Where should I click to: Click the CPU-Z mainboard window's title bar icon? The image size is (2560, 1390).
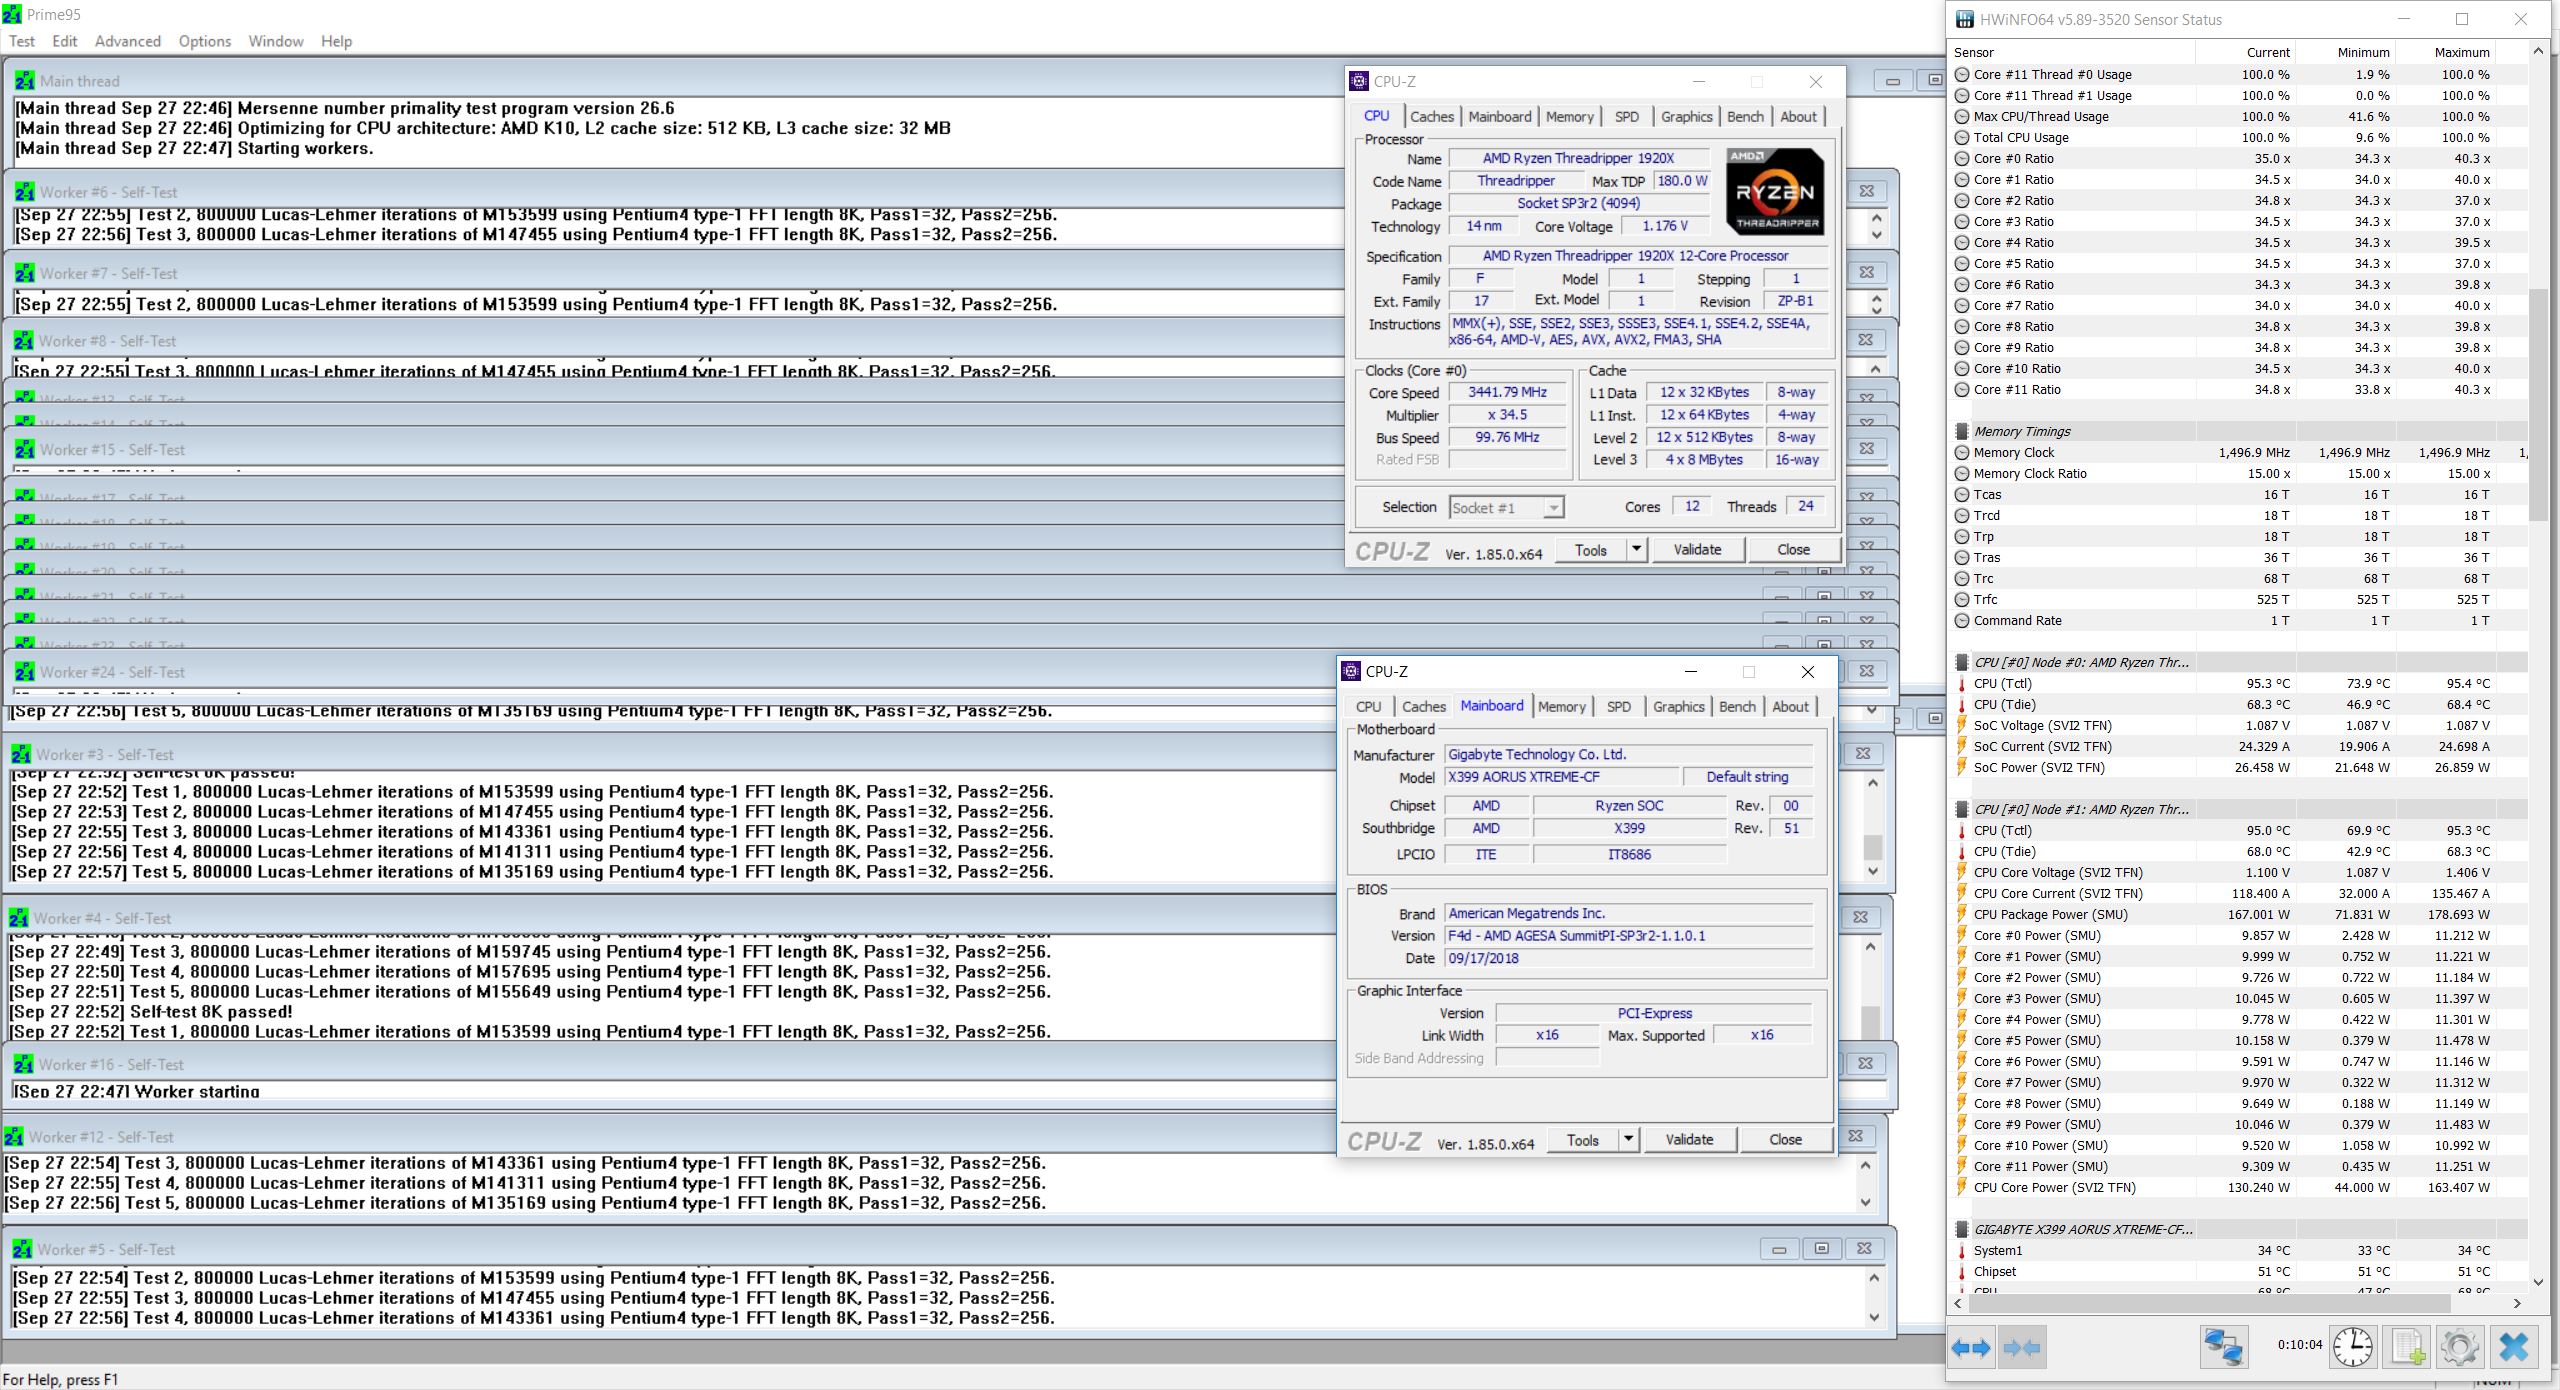pos(1350,671)
